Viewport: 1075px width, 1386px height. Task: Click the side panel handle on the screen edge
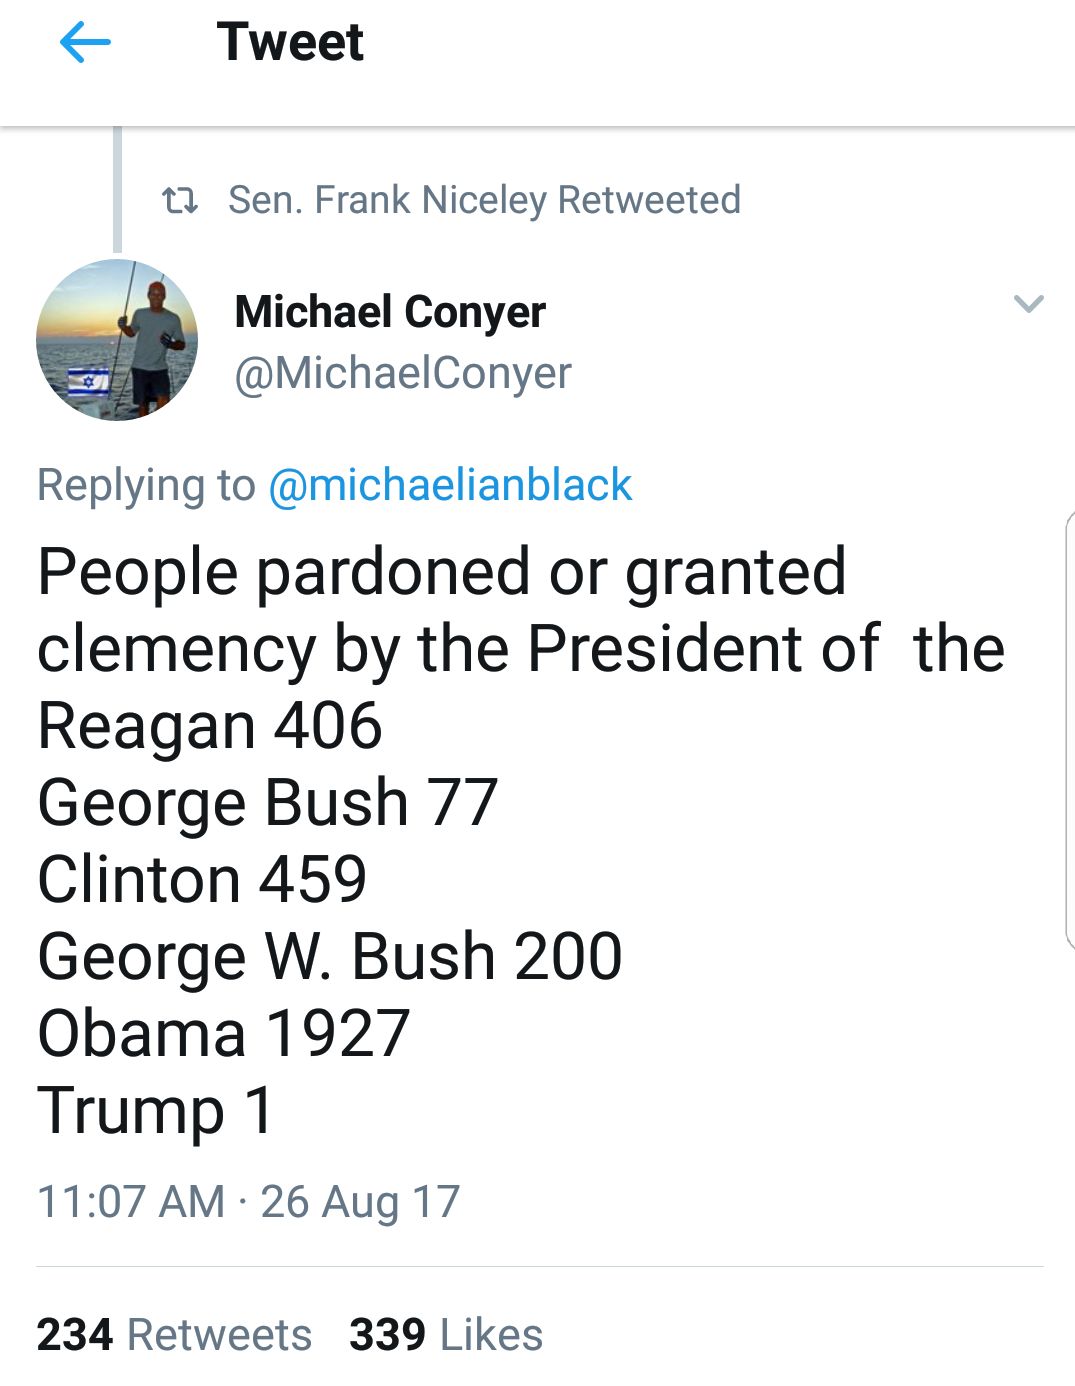[x=1069, y=730]
